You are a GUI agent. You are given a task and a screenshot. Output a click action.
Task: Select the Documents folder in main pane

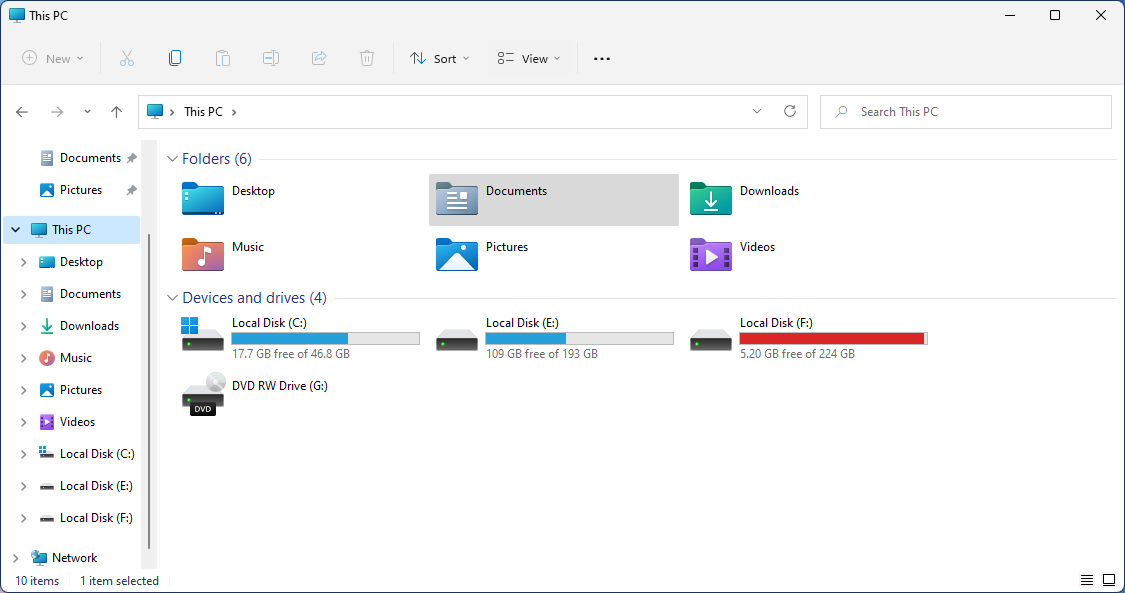coord(554,200)
